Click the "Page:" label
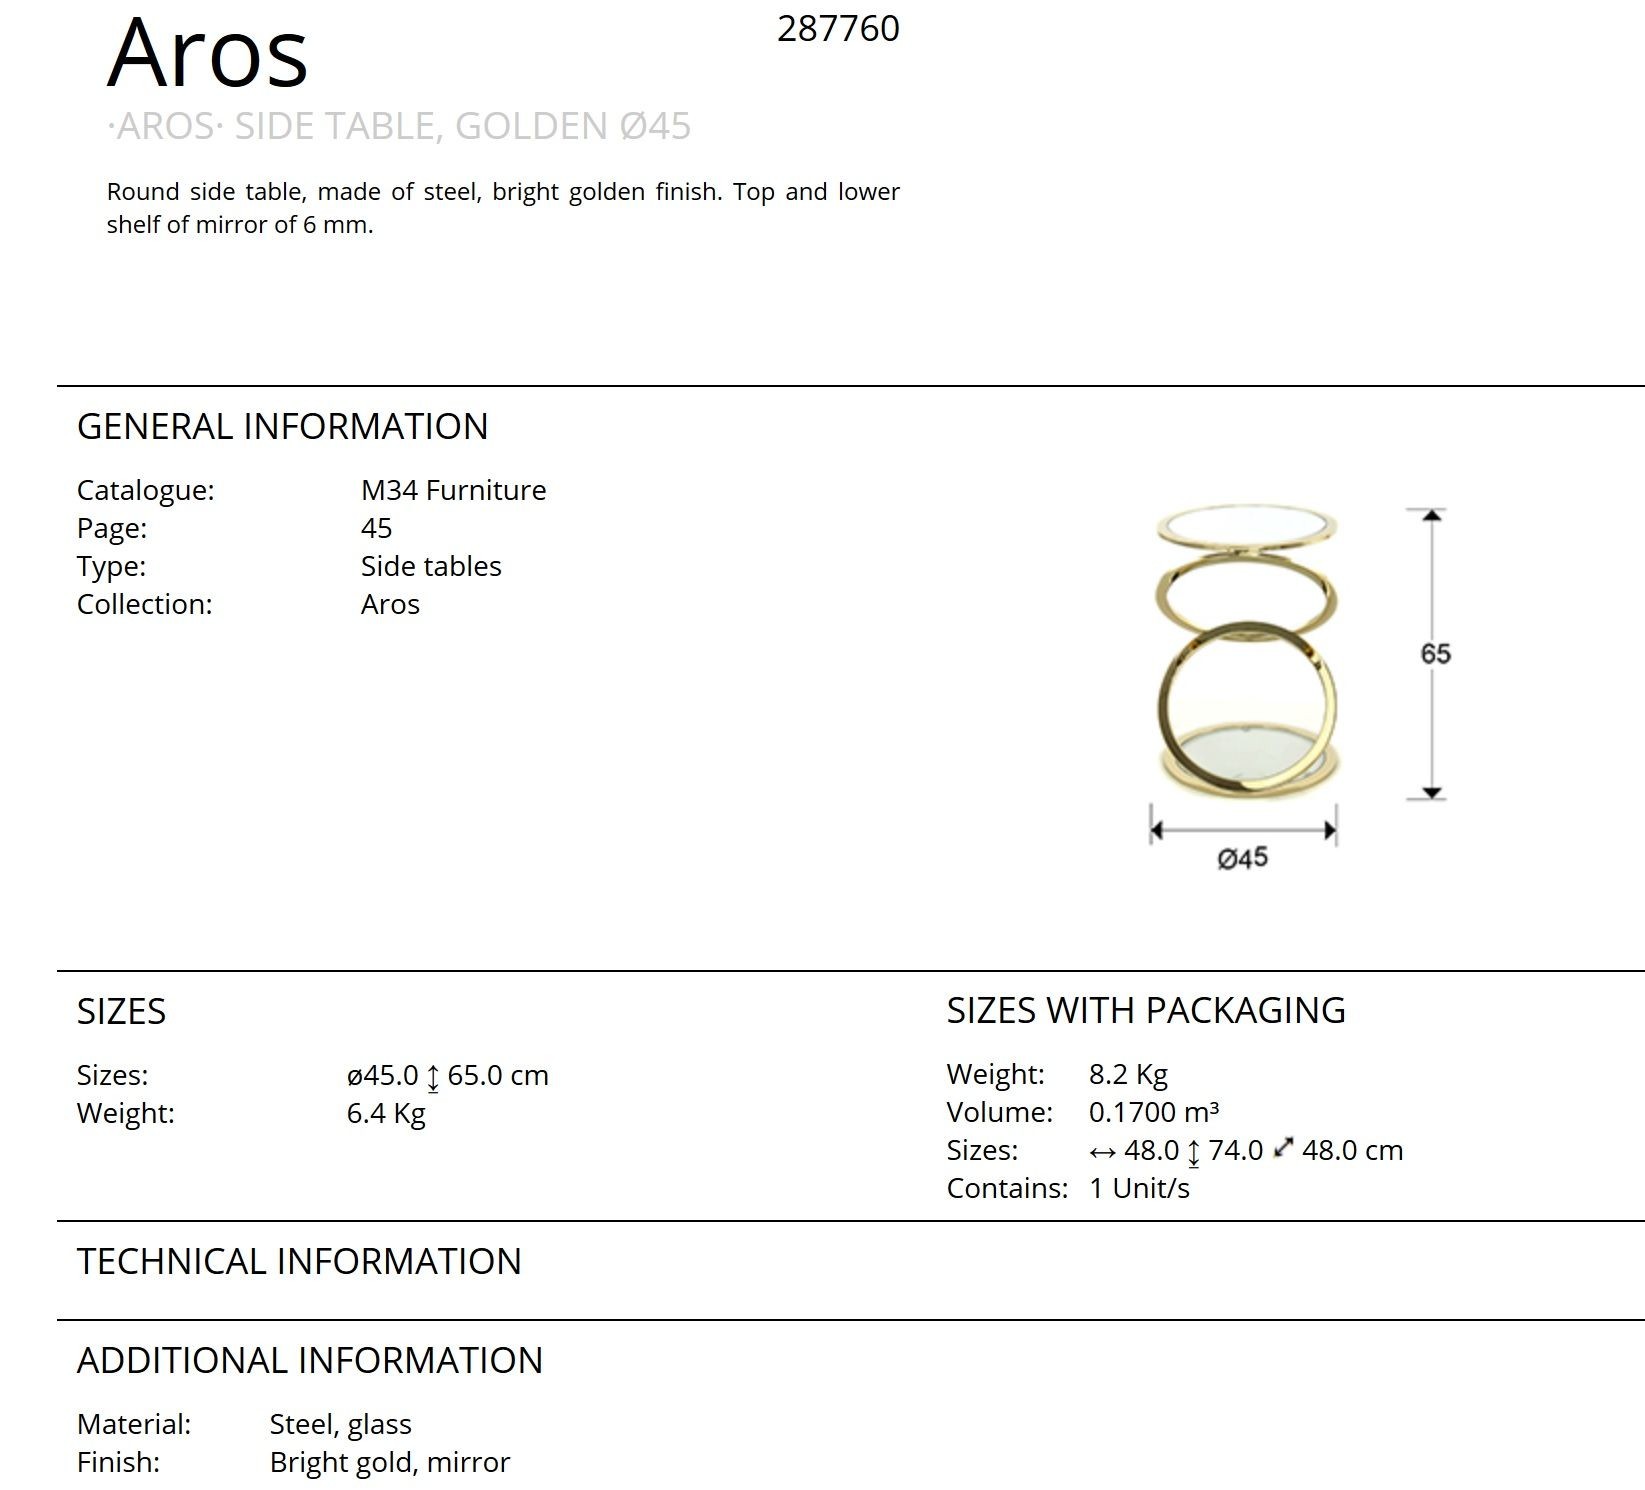Screen dimensions: 1645x1490 pyautogui.click(x=112, y=529)
